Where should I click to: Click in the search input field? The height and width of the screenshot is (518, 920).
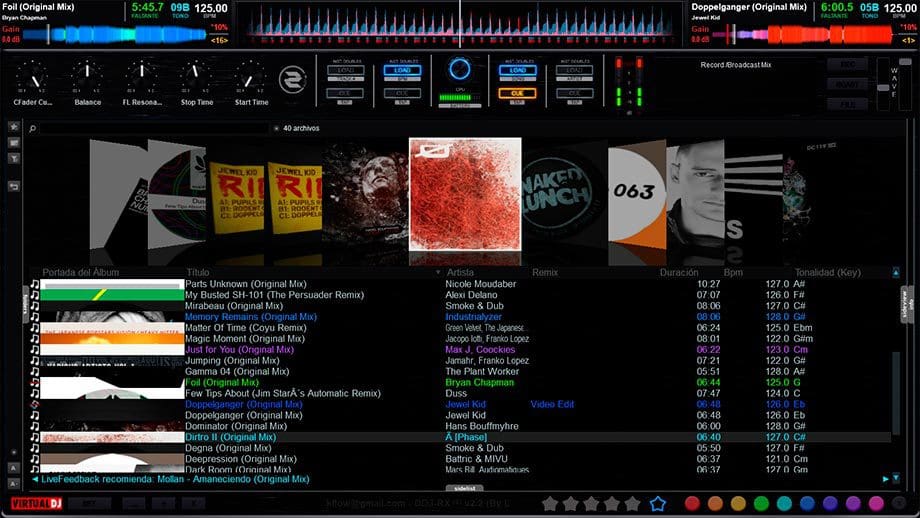[154, 128]
